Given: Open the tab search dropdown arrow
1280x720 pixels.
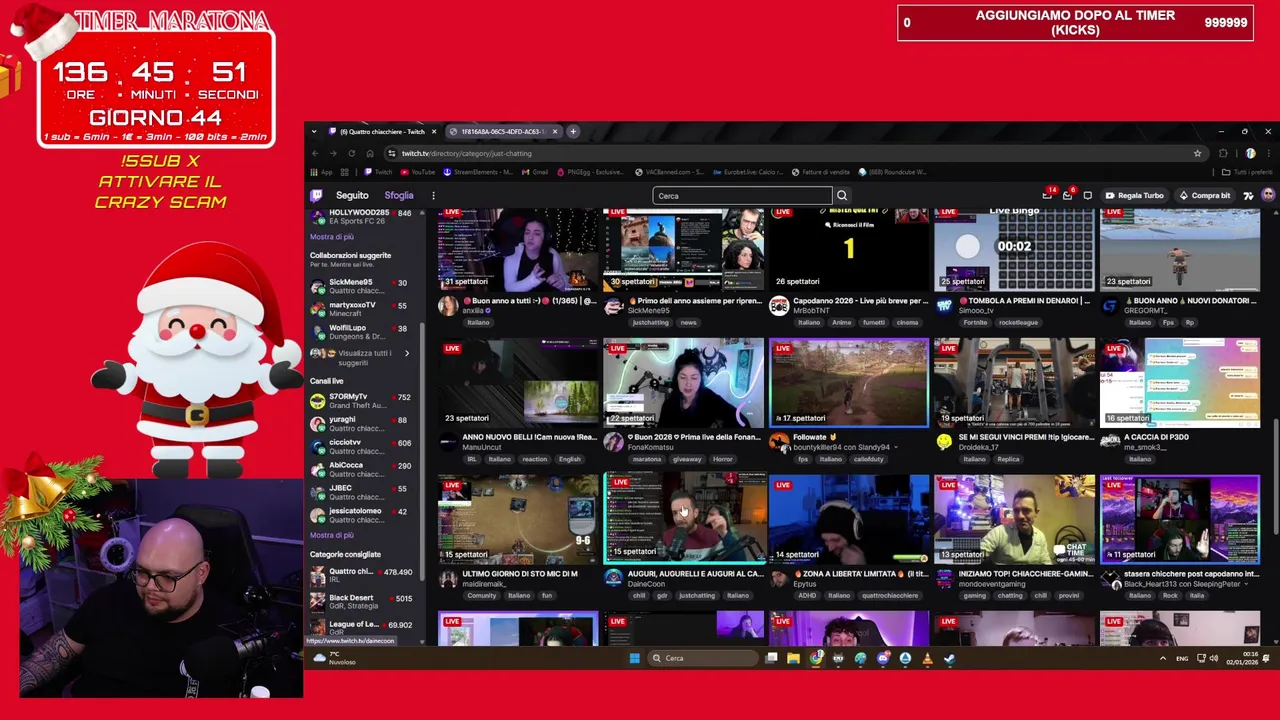Looking at the screenshot, I should [314, 131].
